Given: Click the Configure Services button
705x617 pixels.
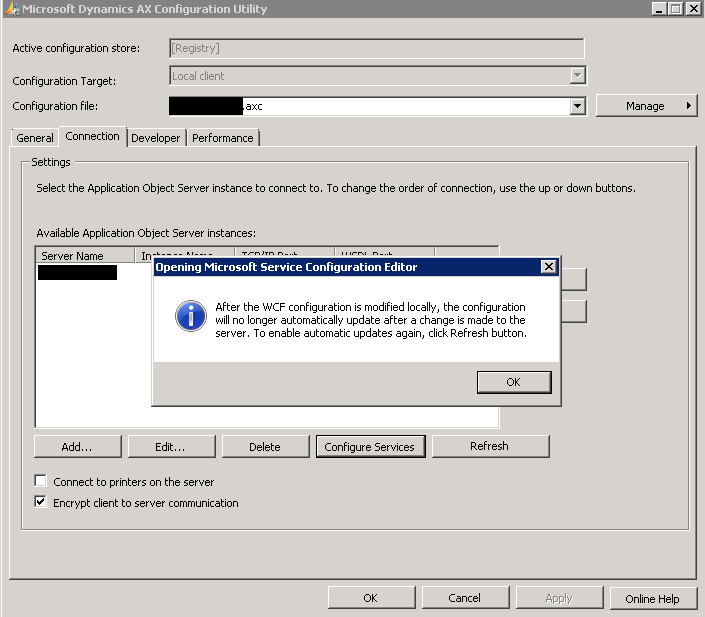Looking at the screenshot, I should [x=370, y=447].
